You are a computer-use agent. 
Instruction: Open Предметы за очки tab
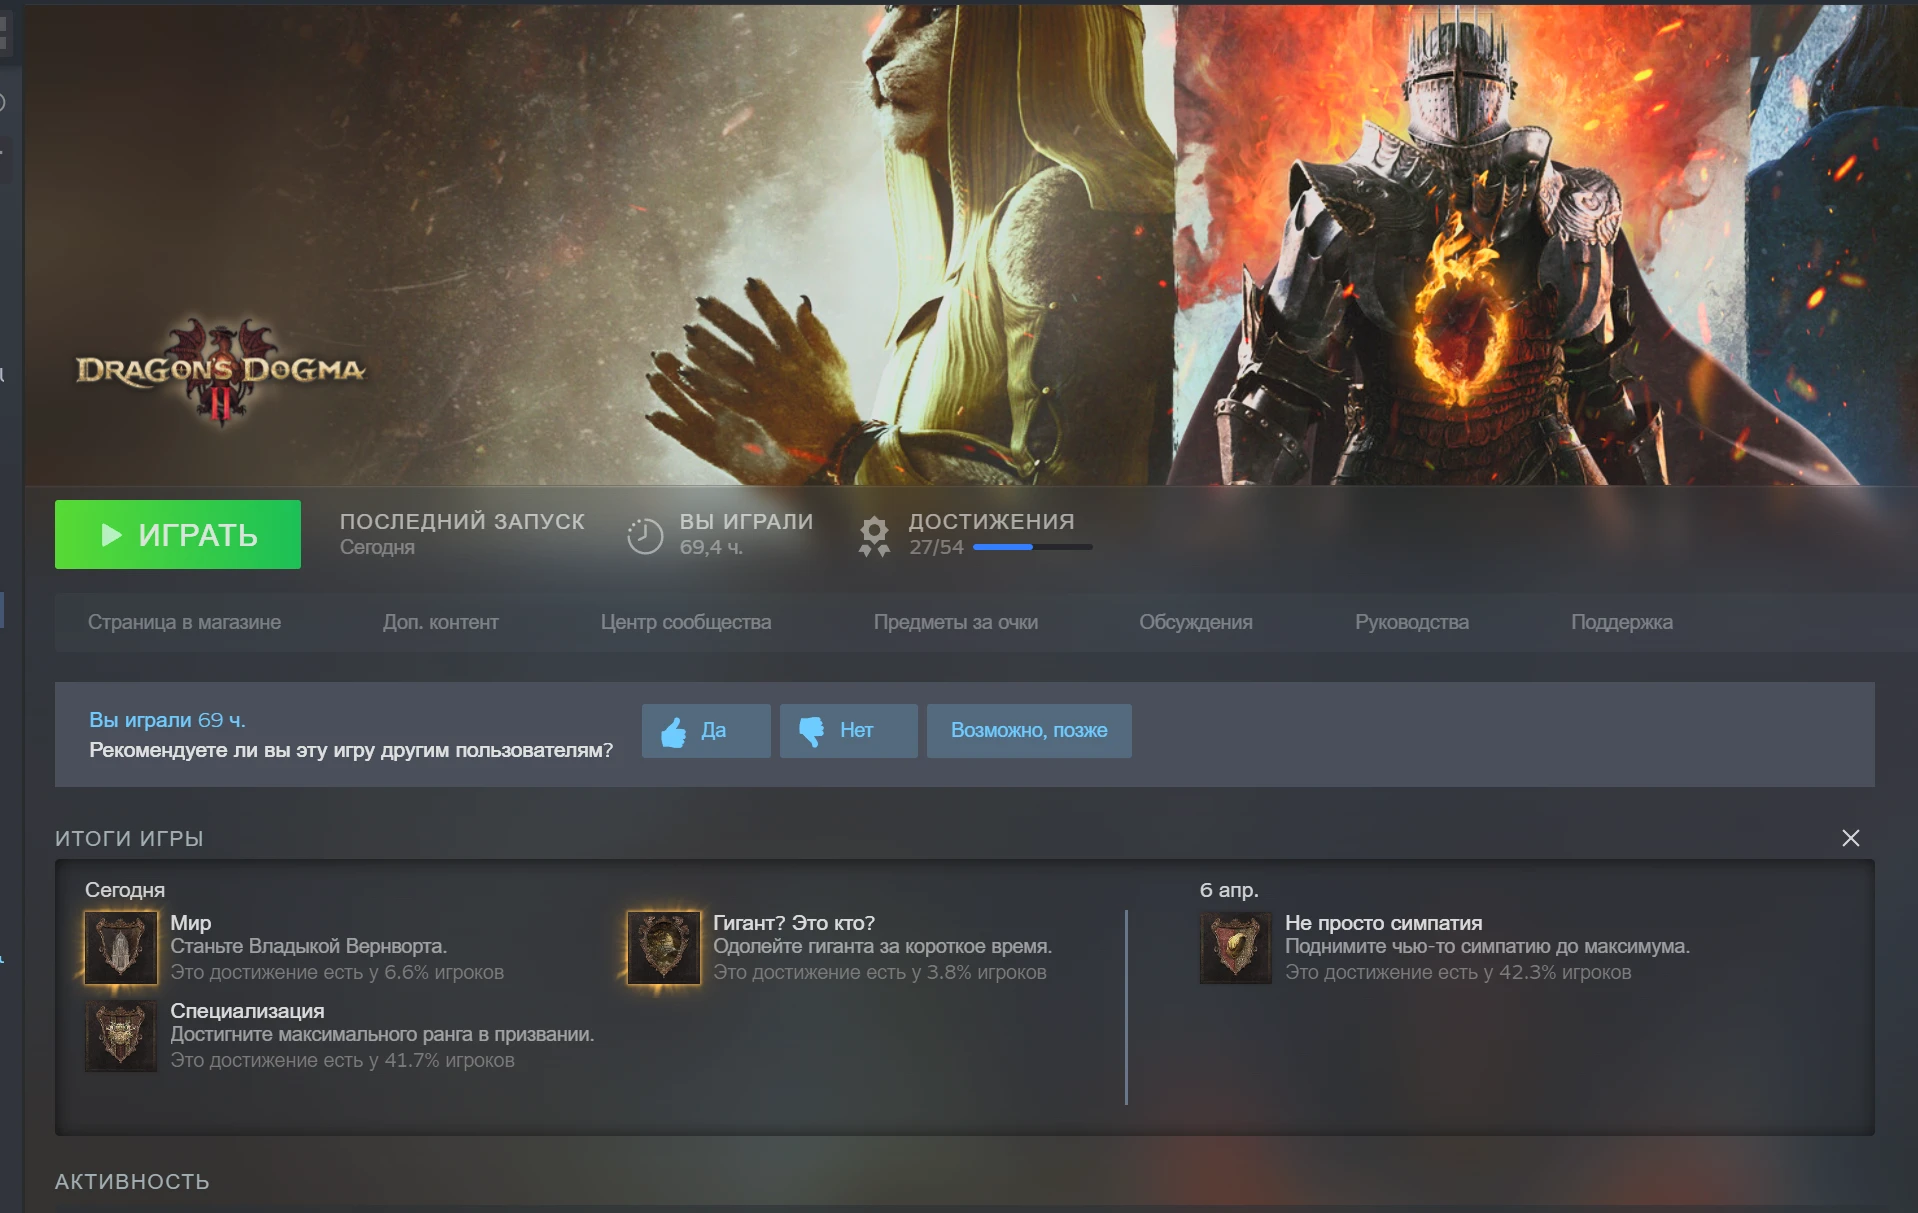(956, 622)
